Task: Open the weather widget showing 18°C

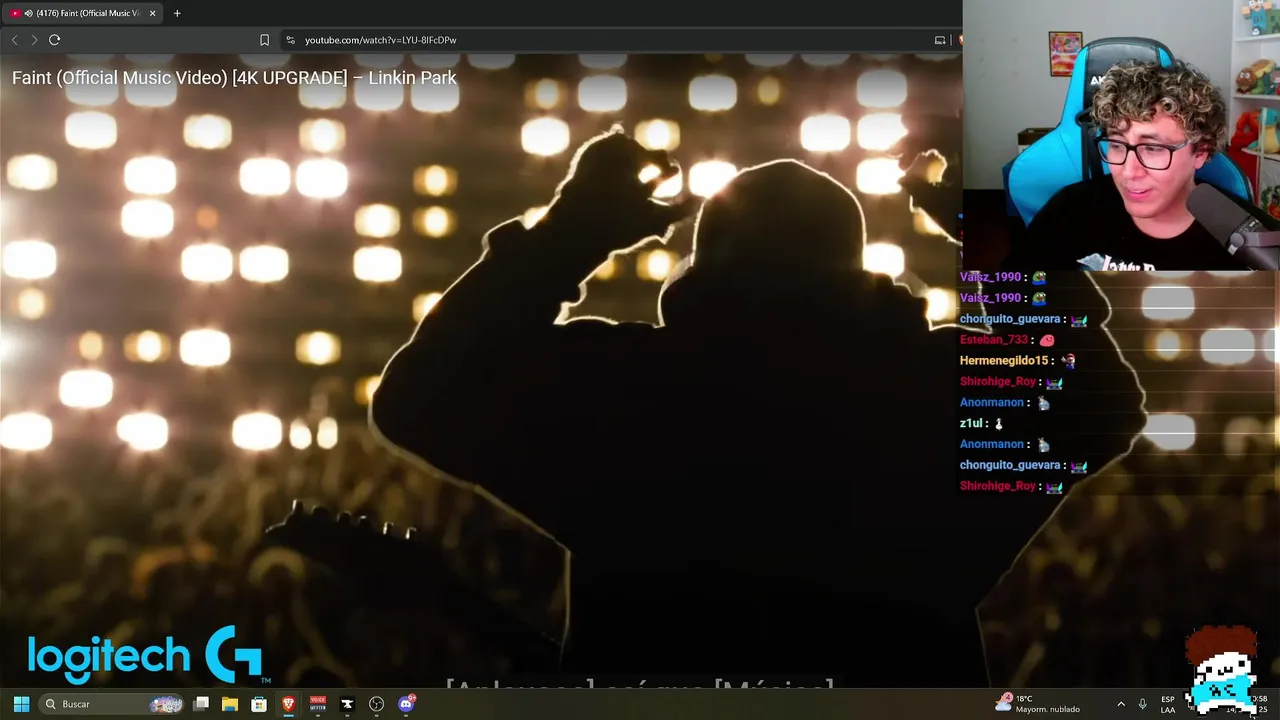Action: pos(1038,704)
